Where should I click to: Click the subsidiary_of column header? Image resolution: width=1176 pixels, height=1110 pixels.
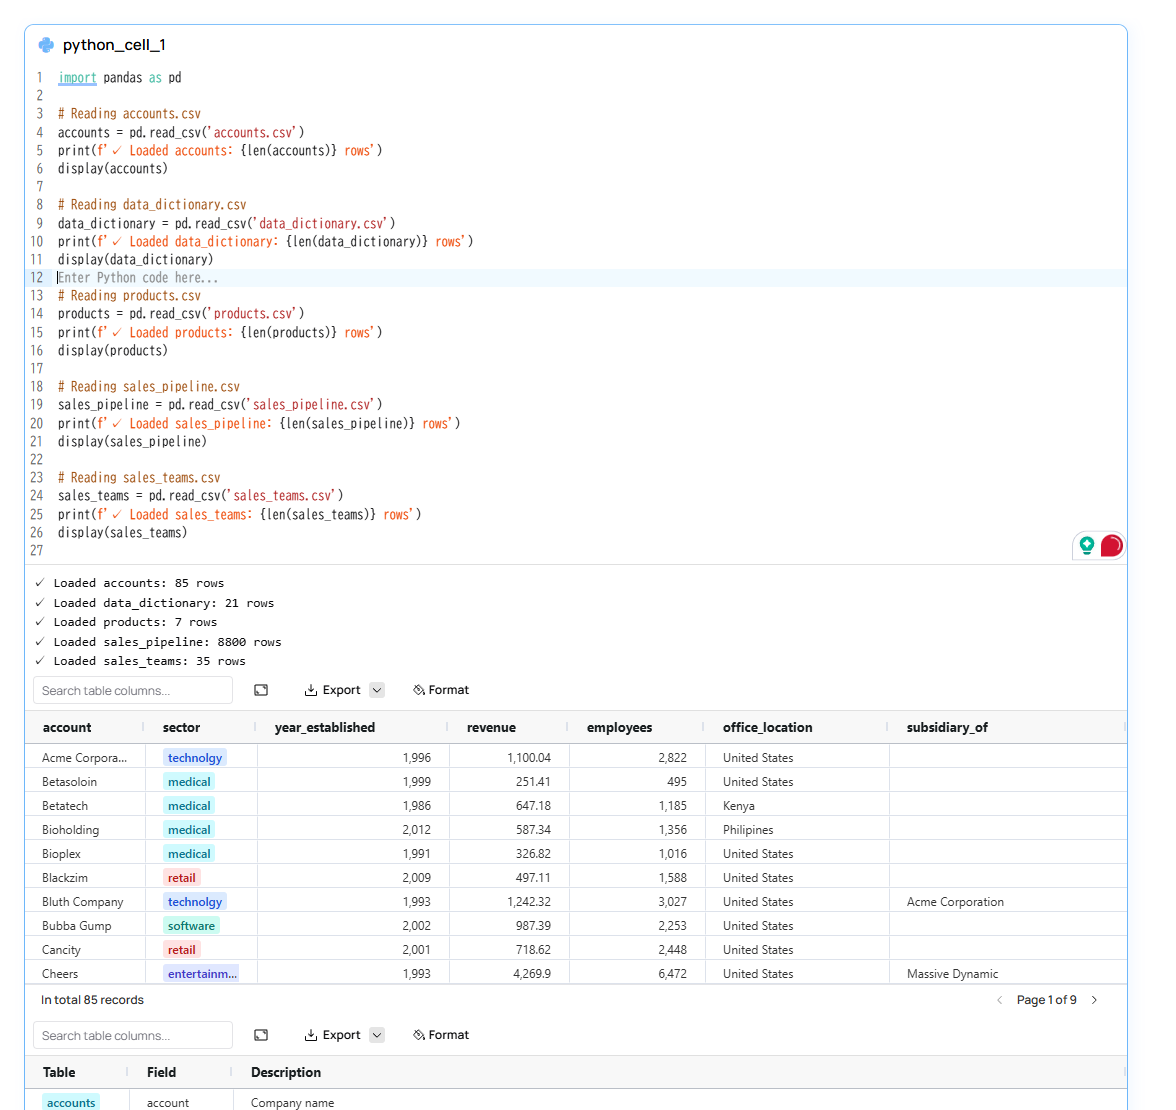(947, 728)
